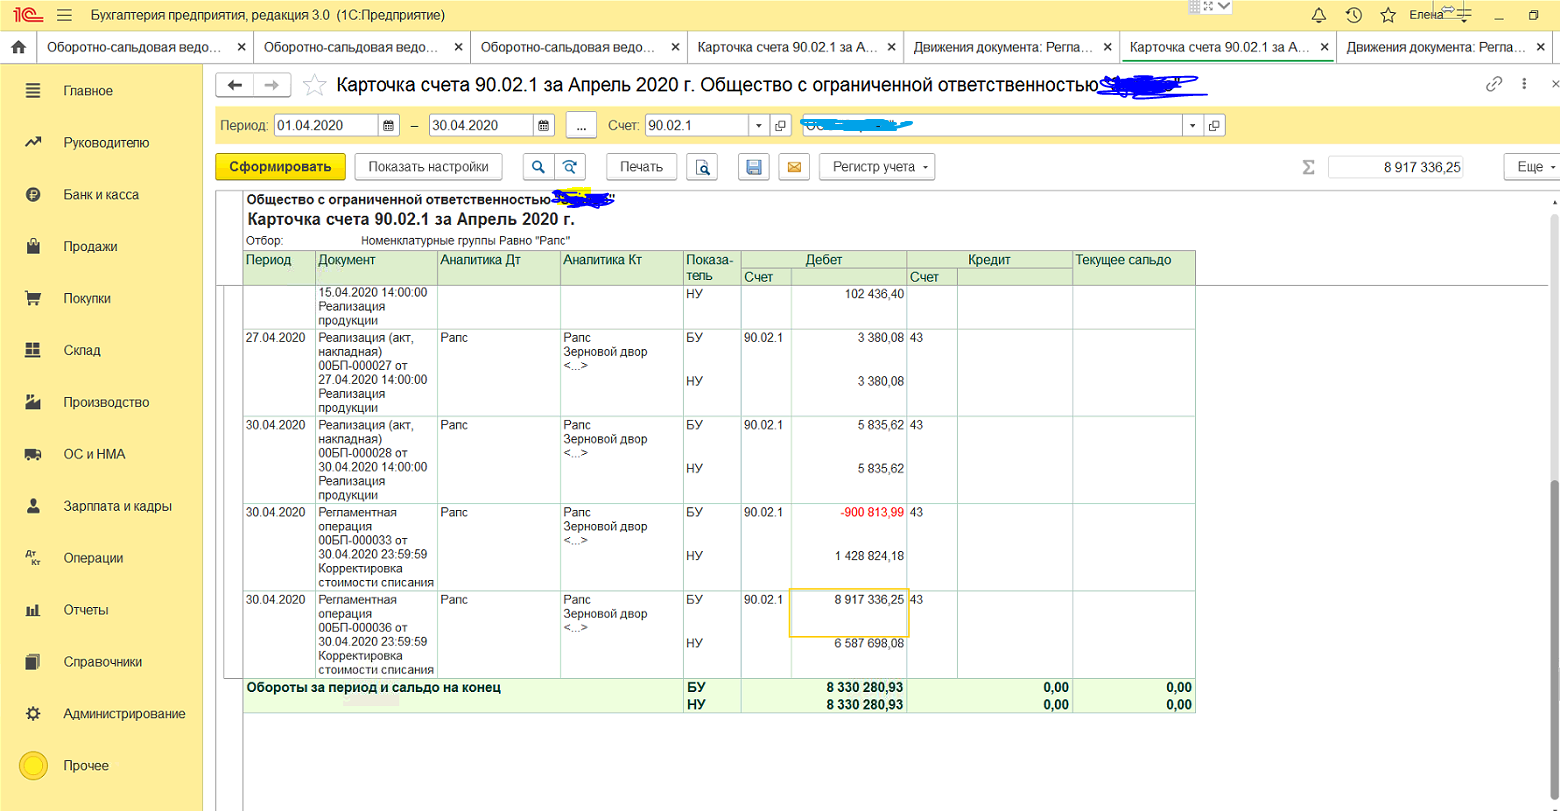1560x811 pixels.
Task: Click the period end date field
Action: (481, 126)
